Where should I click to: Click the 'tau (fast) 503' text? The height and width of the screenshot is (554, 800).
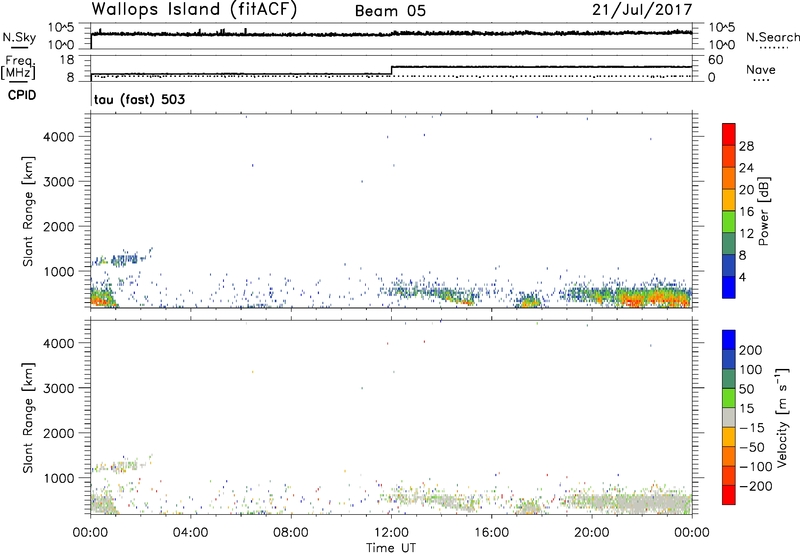pyautogui.click(x=139, y=99)
